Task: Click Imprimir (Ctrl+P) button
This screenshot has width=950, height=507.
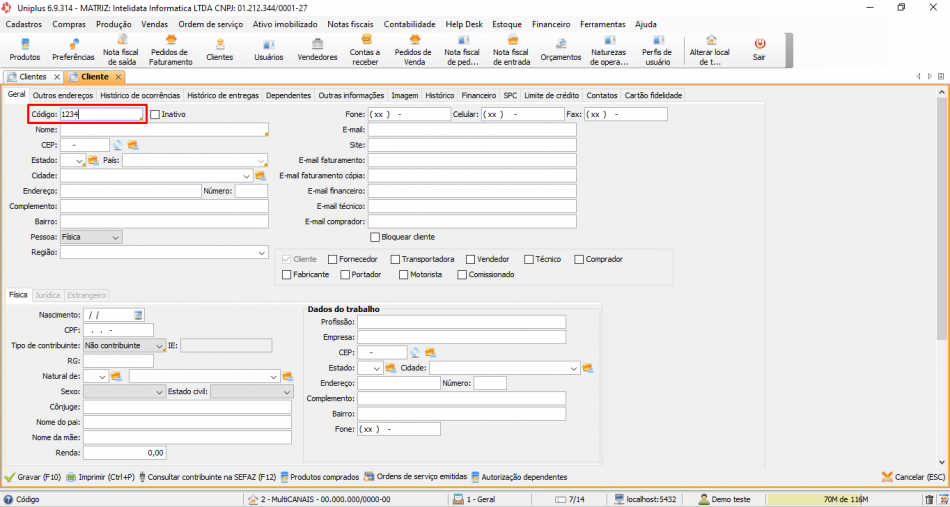Action: coord(100,477)
